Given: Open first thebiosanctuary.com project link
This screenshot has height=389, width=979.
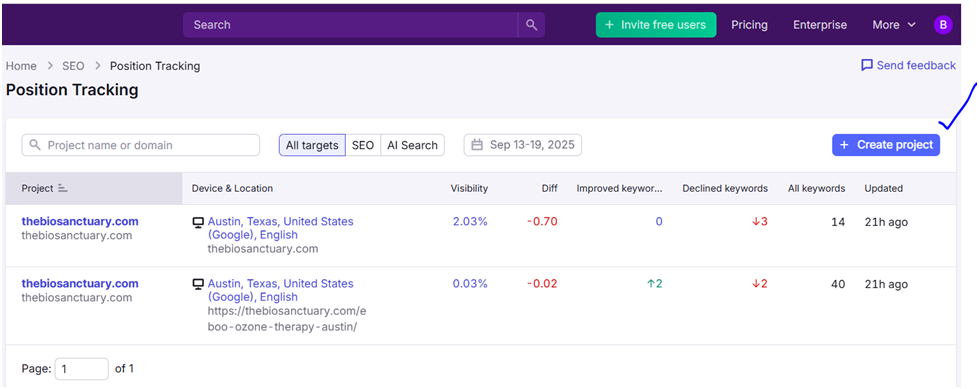Looking at the screenshot, I should [x=80, y=221].
